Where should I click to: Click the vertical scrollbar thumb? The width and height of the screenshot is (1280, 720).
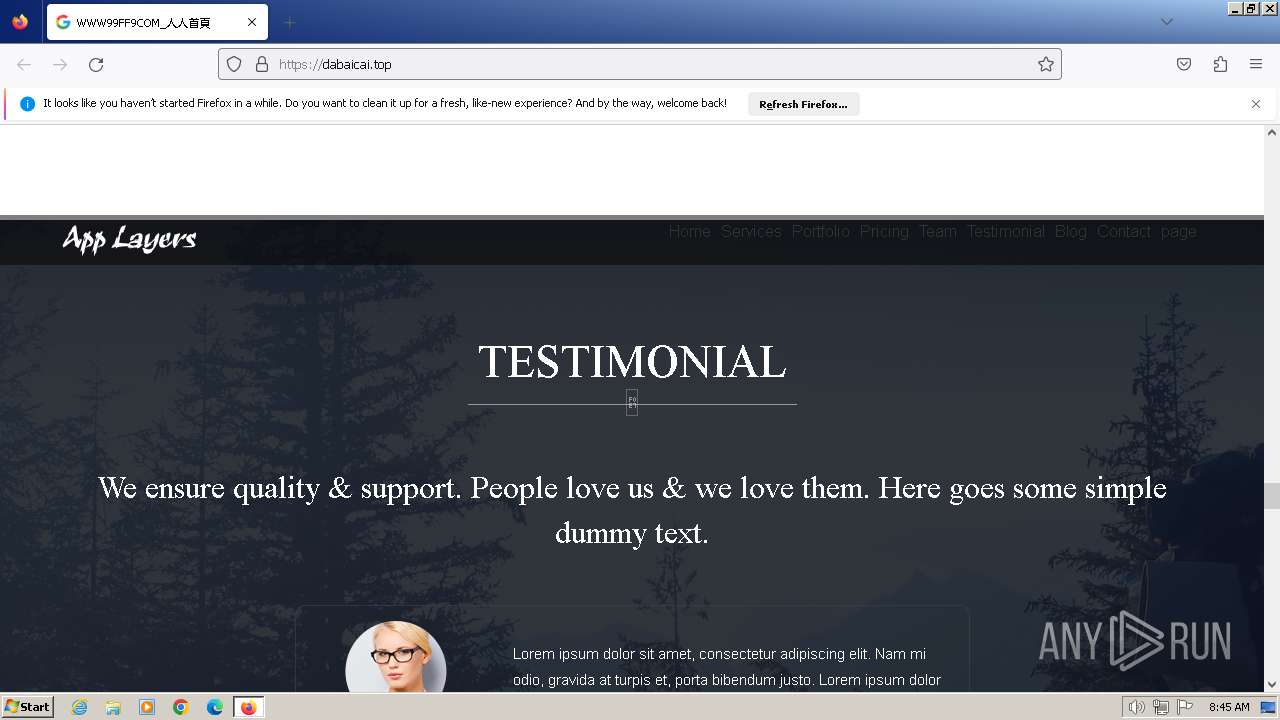1272,496
